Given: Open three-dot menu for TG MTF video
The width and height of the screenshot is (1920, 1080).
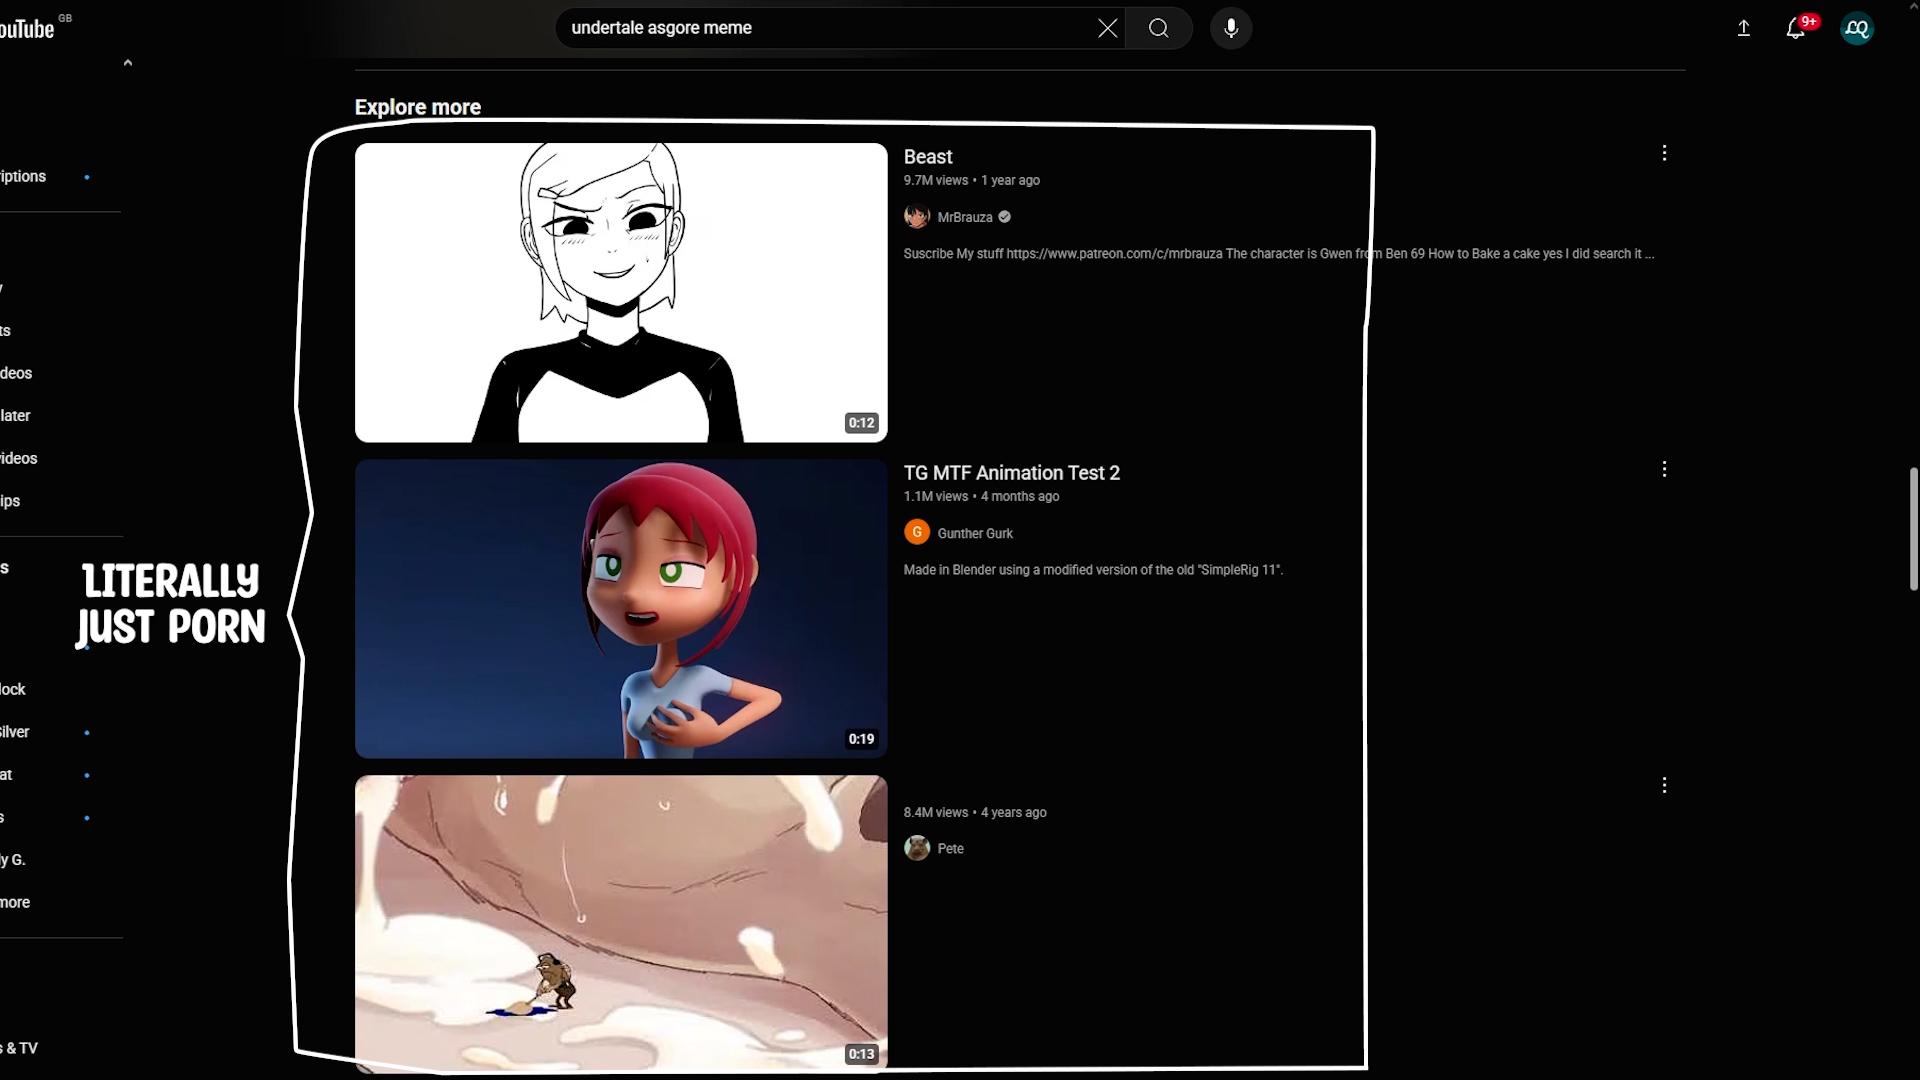Looking at the screenshot, I should [1664, 469].
